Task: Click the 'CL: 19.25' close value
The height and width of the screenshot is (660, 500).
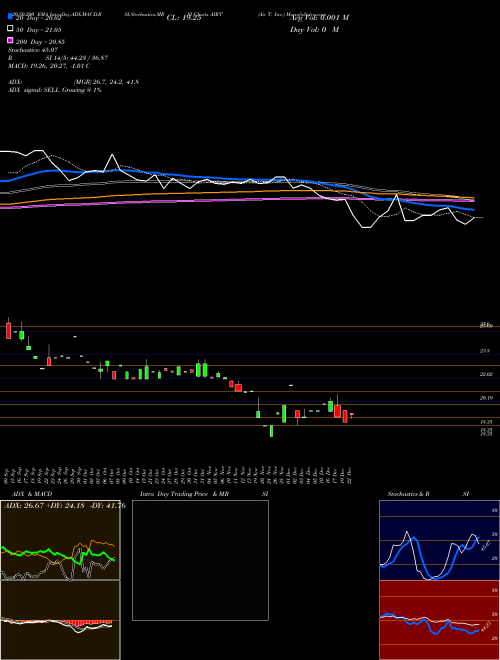Action: [x=184, y=18]
